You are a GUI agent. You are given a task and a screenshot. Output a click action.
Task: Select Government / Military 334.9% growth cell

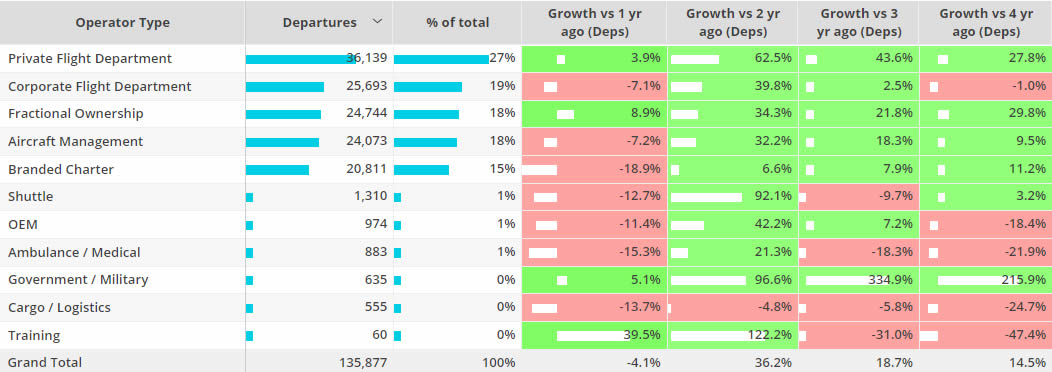pos(859,280)
